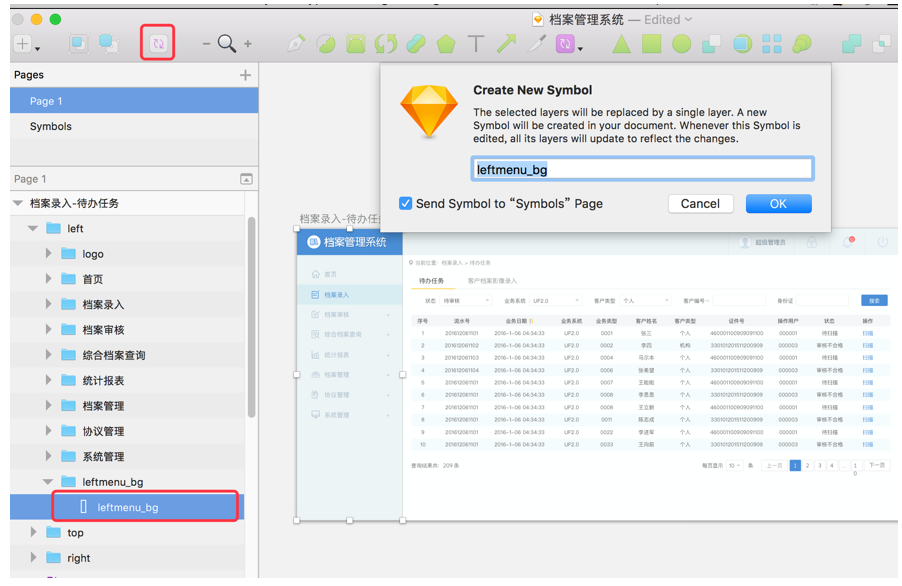Viewport: 902px width, 586px height.
Task: Open the symbol tool dropdown arrow
Action: click(580, 49)
